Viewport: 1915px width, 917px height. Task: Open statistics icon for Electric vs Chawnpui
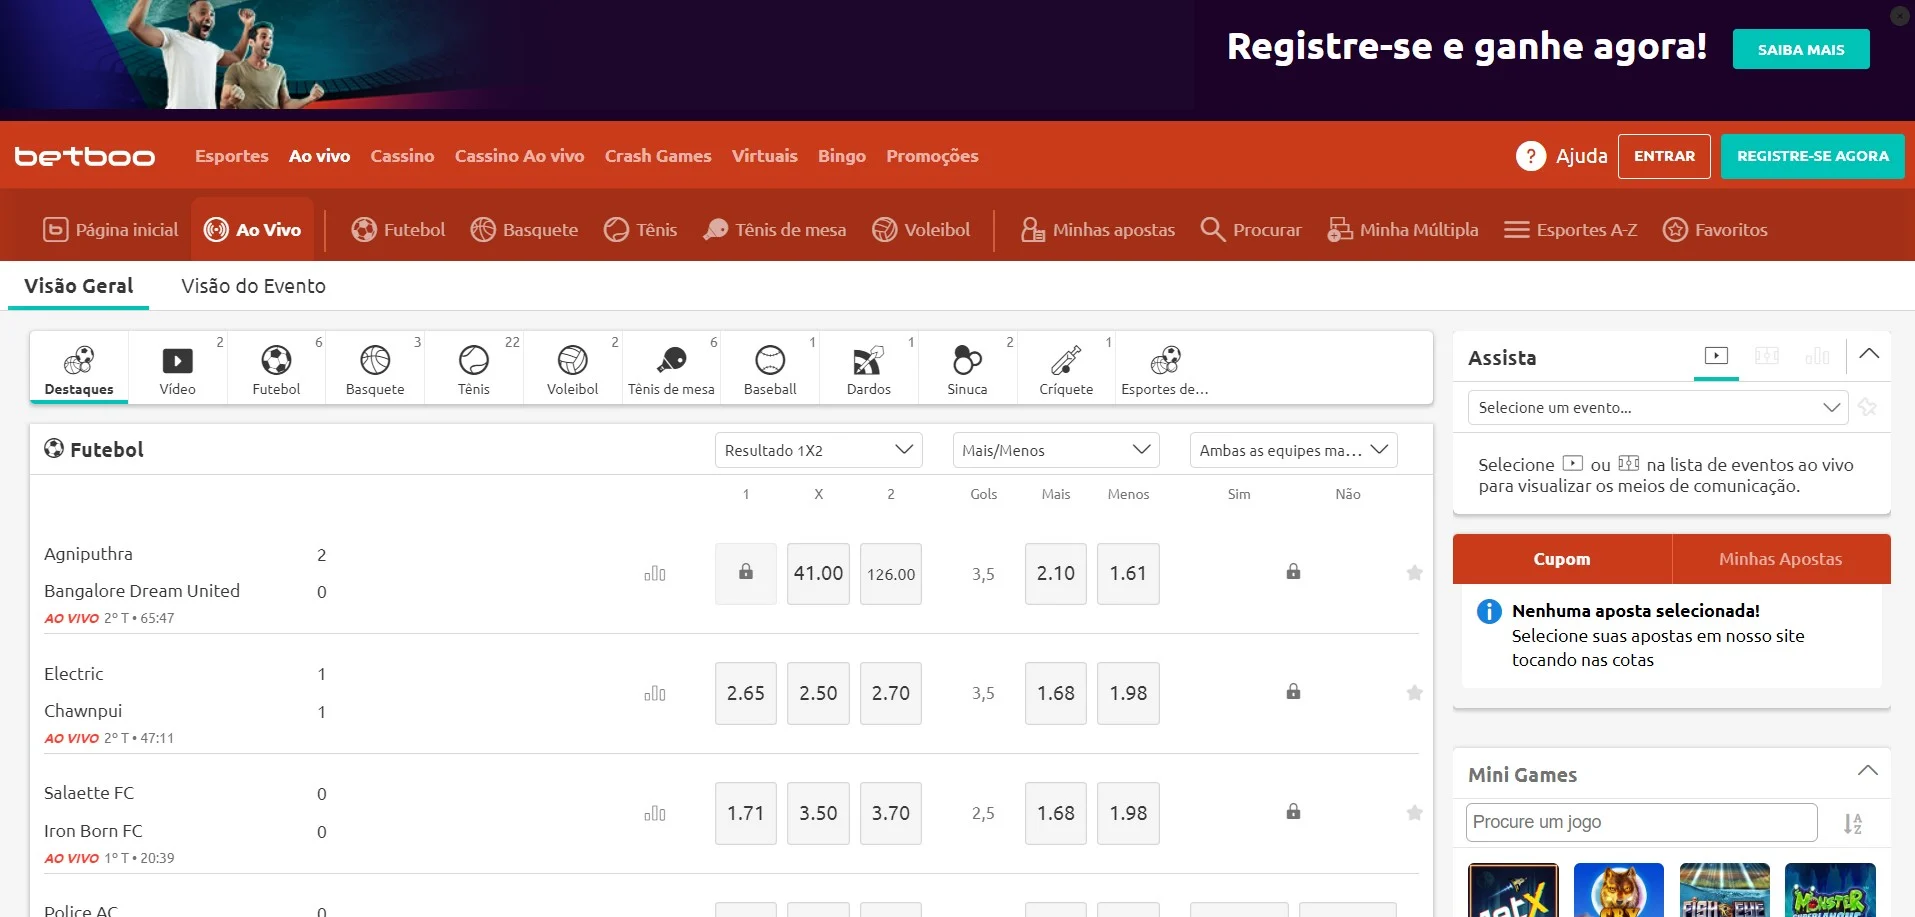click(x=655, y=693)
